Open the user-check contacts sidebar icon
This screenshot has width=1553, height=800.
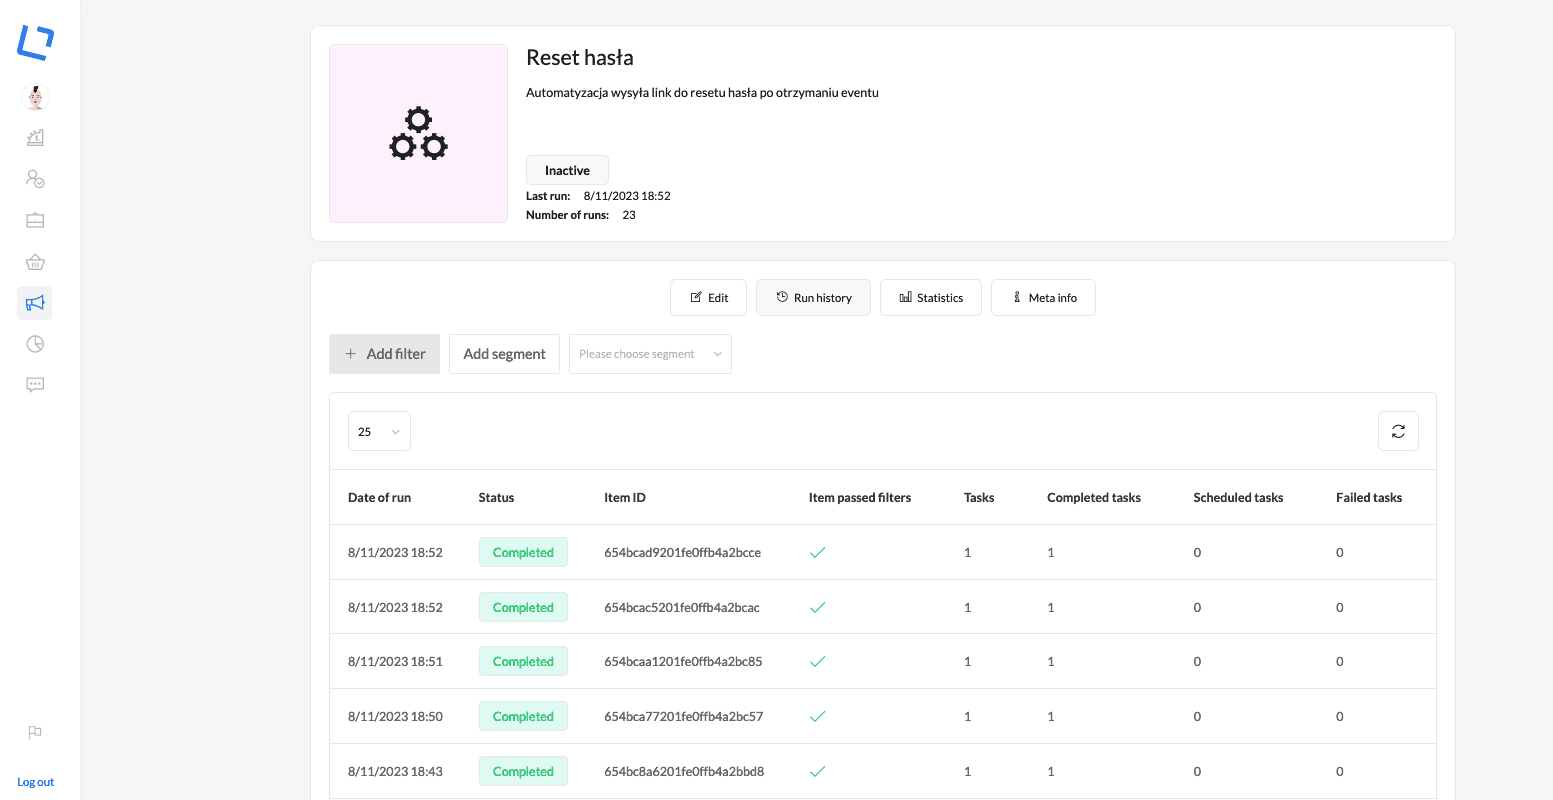(35, 179)
